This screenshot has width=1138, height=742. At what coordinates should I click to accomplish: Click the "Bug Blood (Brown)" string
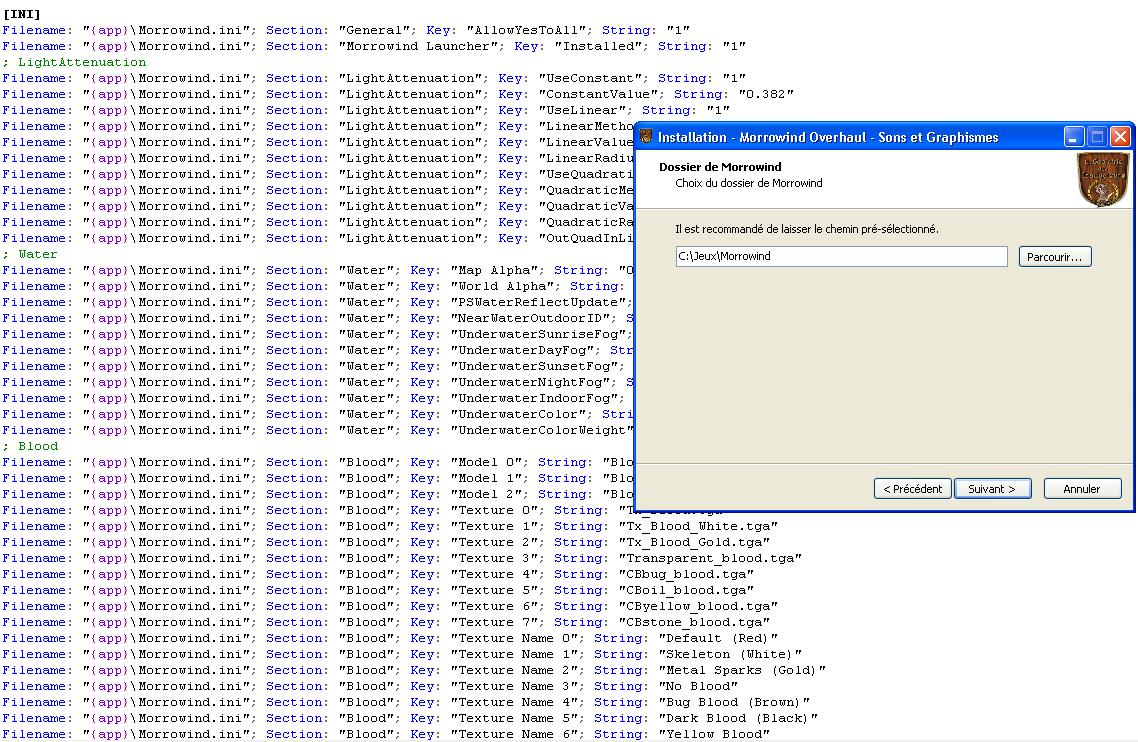pos(734,702)
